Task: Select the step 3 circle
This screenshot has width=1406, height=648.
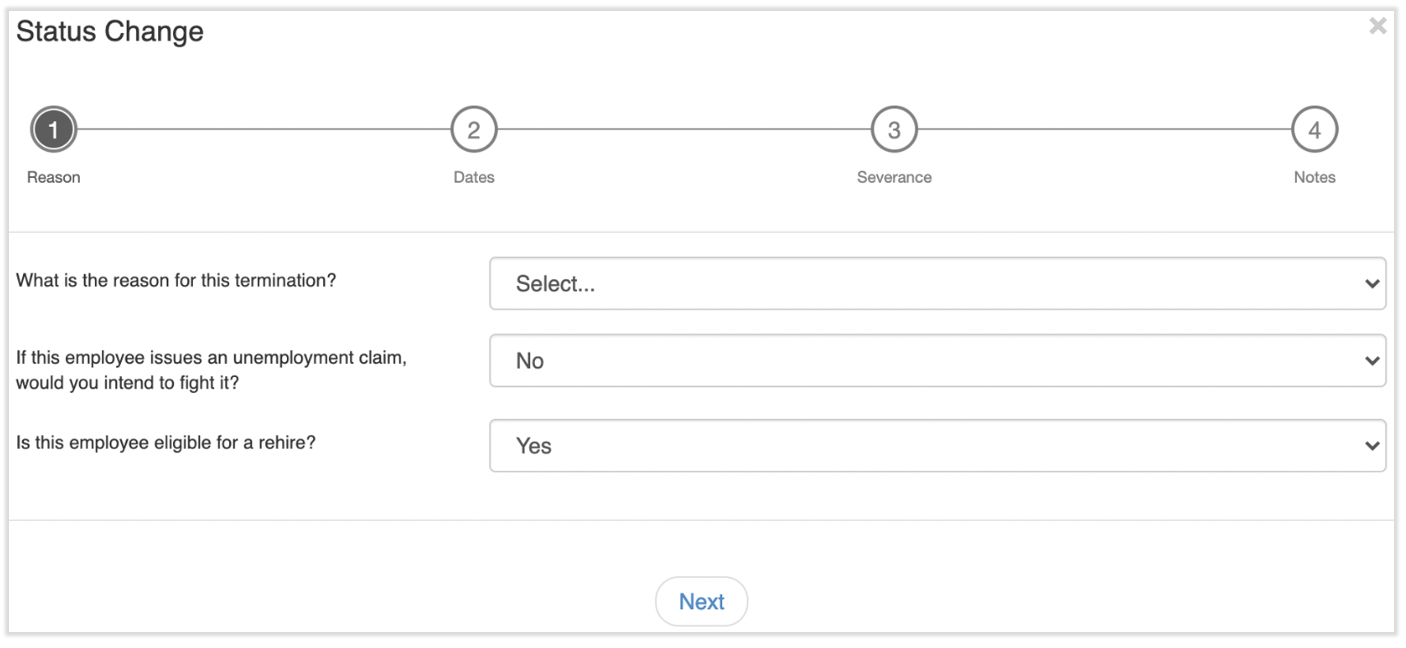Action: pyautogui.click(x=894, y=130)
